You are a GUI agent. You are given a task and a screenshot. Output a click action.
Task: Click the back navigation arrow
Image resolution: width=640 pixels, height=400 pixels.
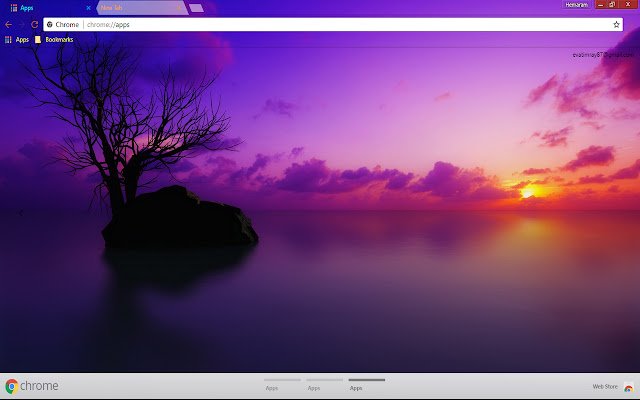pos(9,23)
